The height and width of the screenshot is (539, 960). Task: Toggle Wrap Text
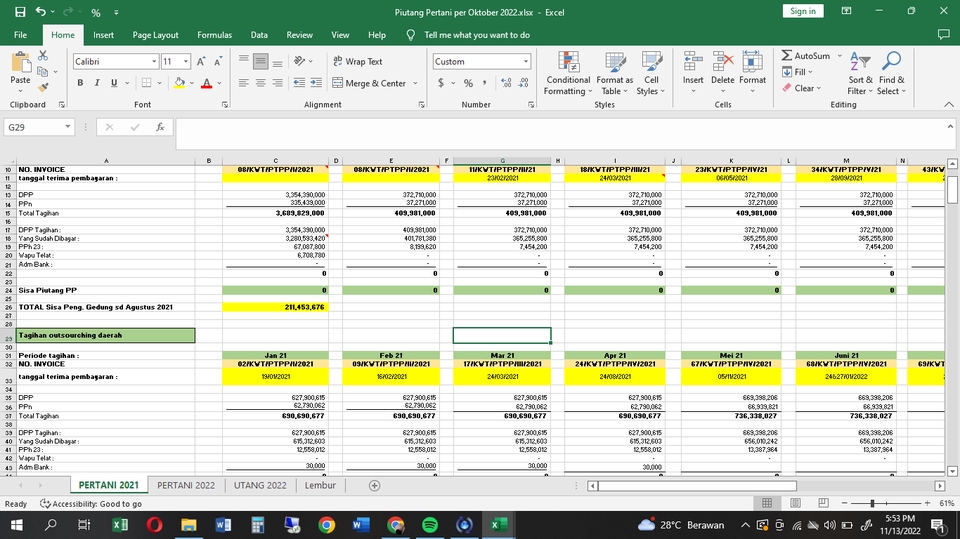click(x=358, y=61)
